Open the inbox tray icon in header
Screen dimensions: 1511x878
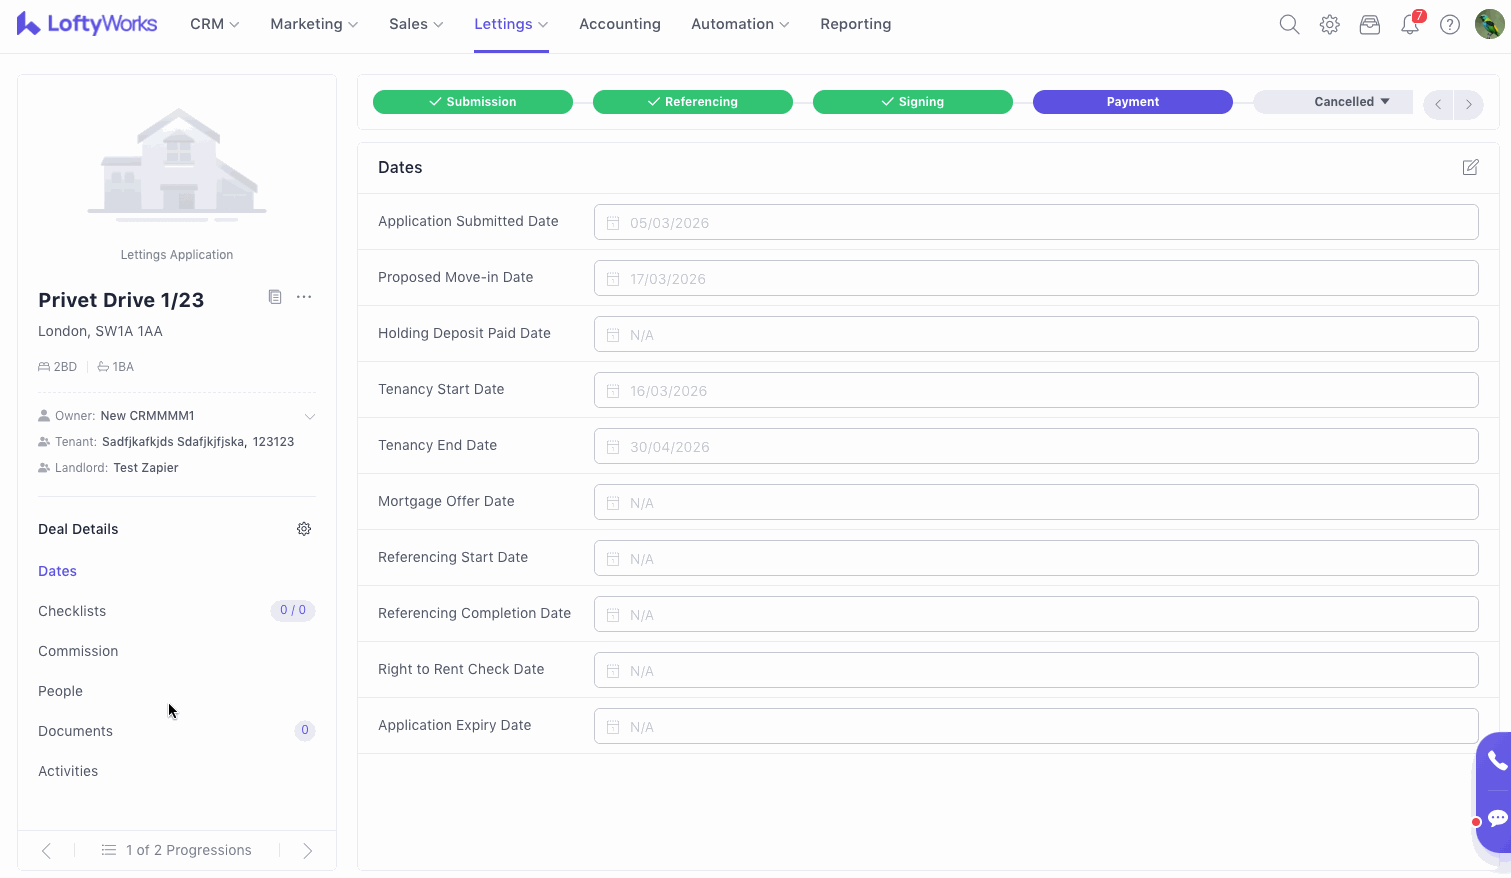(x=1369, y=25)
